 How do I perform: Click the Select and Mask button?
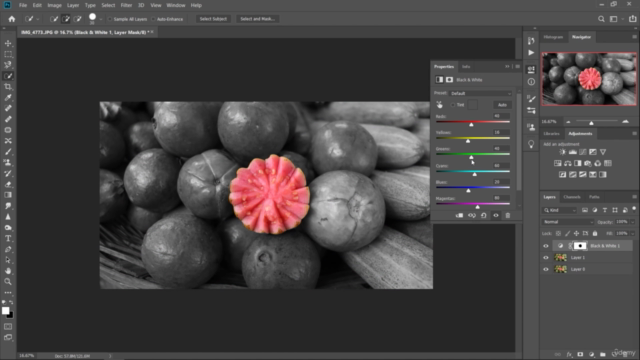257,19
